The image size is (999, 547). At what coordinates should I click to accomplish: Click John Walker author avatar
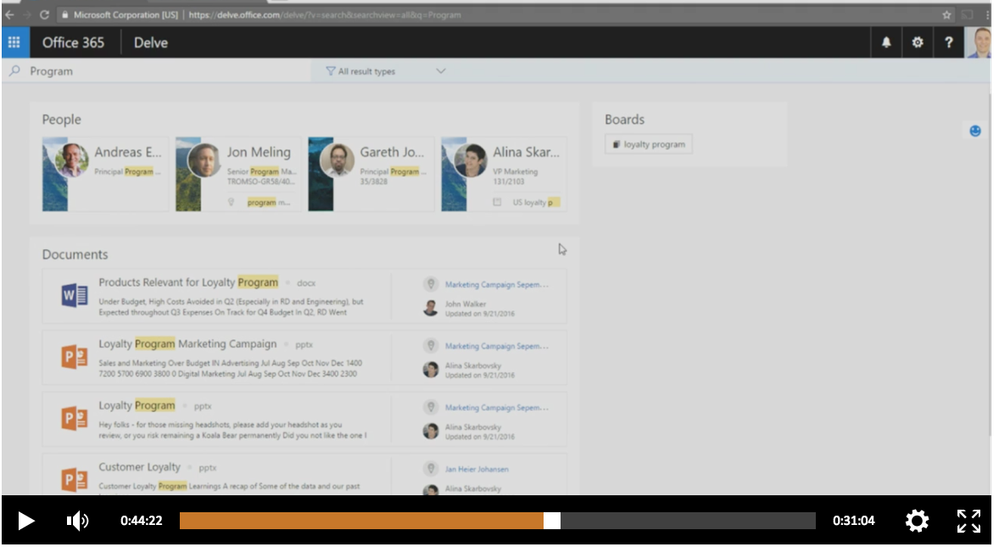(x=431, y=308)
